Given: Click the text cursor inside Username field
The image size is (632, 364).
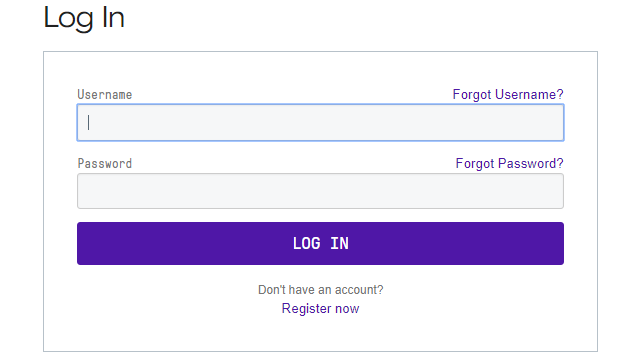Looking at the screenshot, I should click(89, 123).
